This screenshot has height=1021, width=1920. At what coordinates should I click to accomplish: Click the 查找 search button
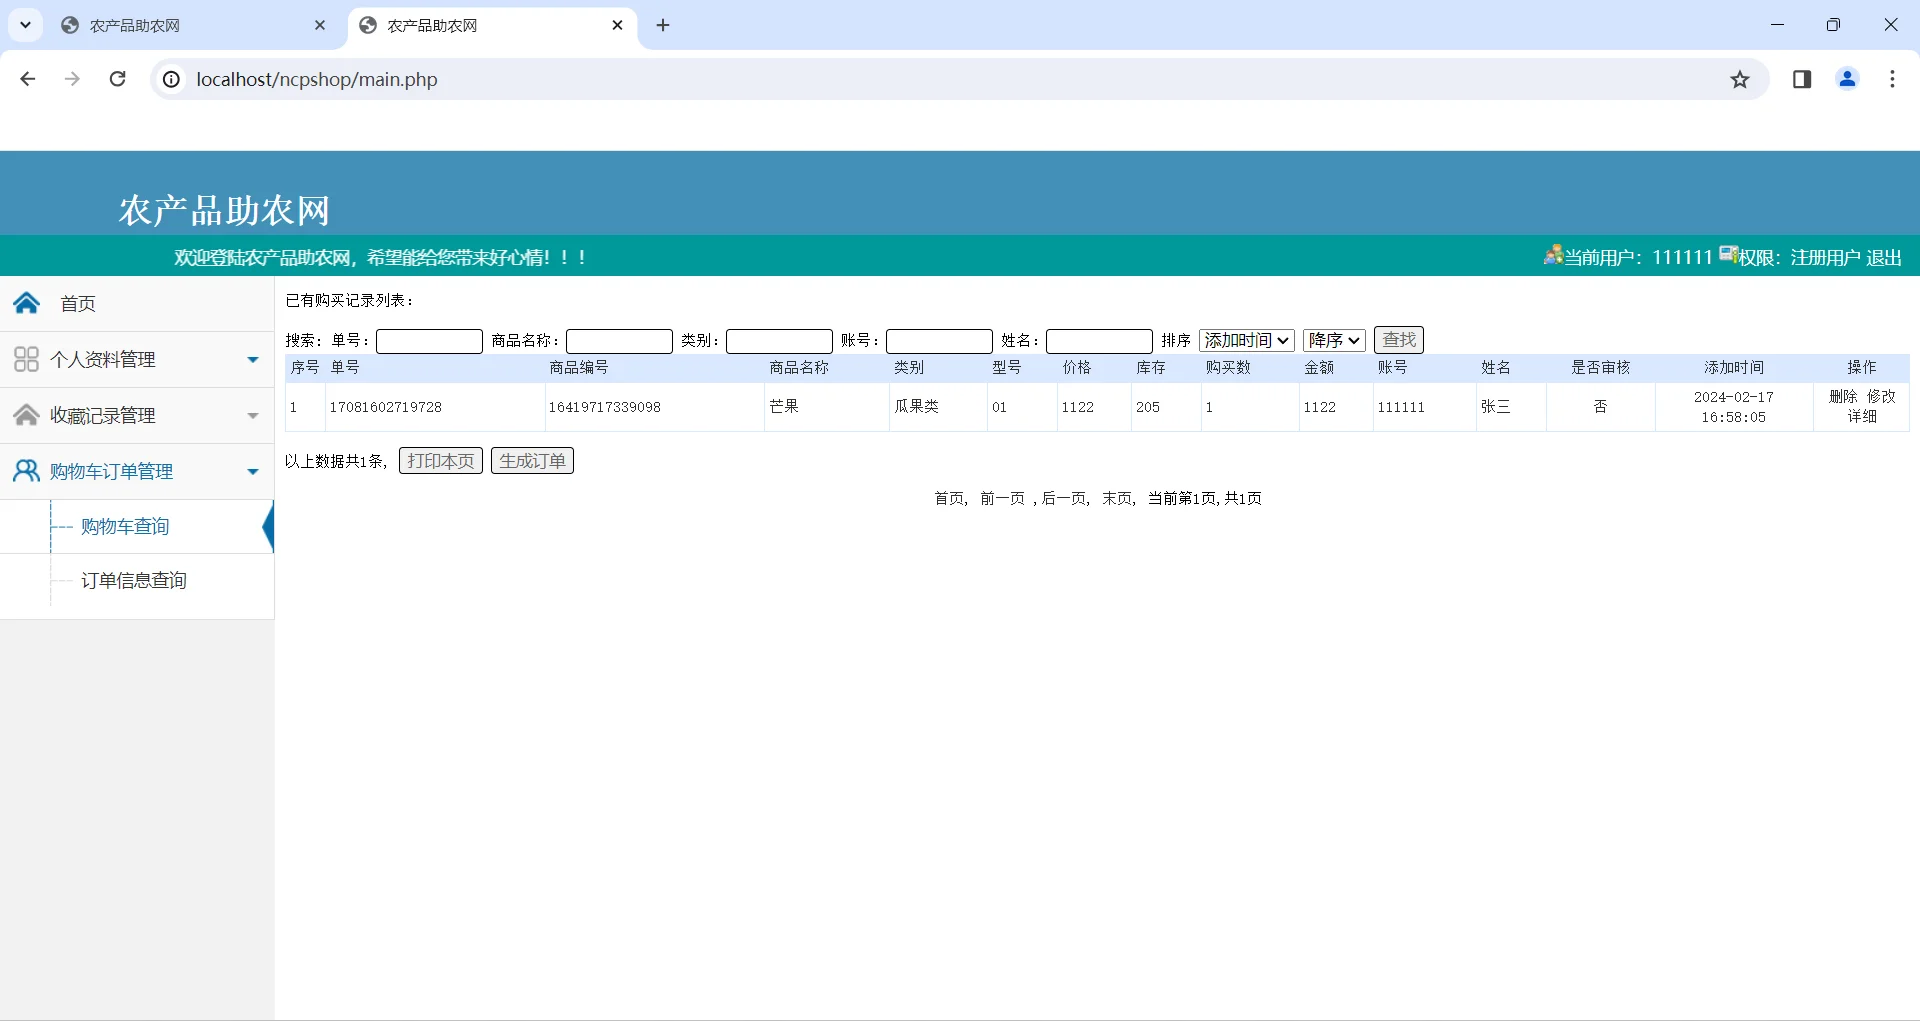1397,340
